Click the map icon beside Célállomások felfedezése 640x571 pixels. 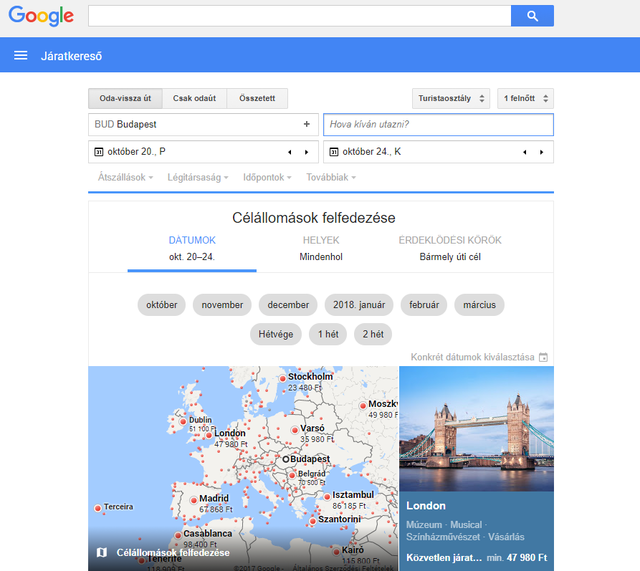click(x=102, y=552)
